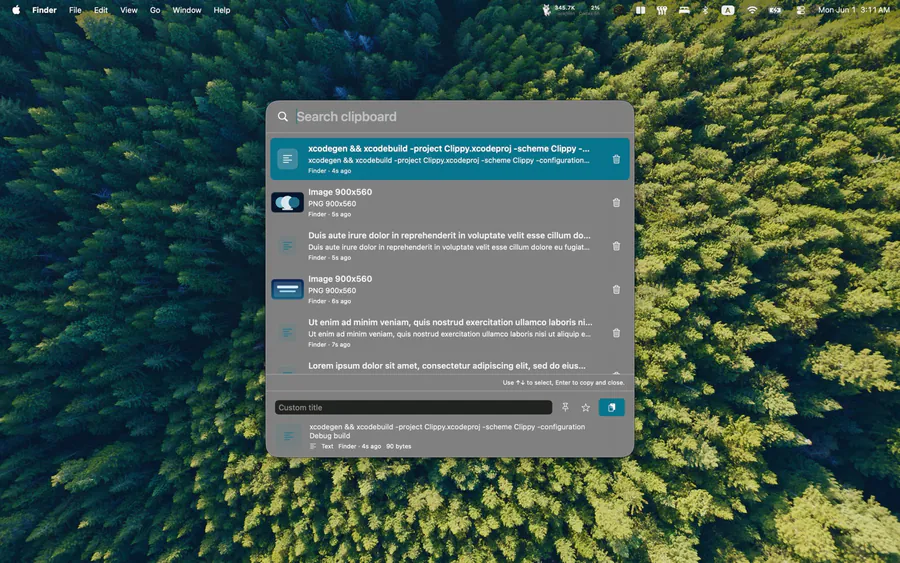Open the Go menu

[155, 10]
